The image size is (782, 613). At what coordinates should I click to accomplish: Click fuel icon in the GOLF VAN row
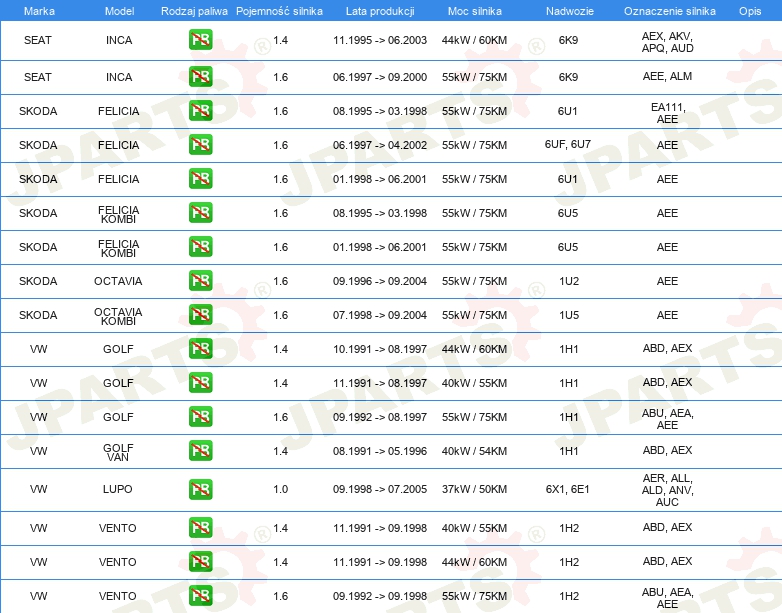point(200,450)
